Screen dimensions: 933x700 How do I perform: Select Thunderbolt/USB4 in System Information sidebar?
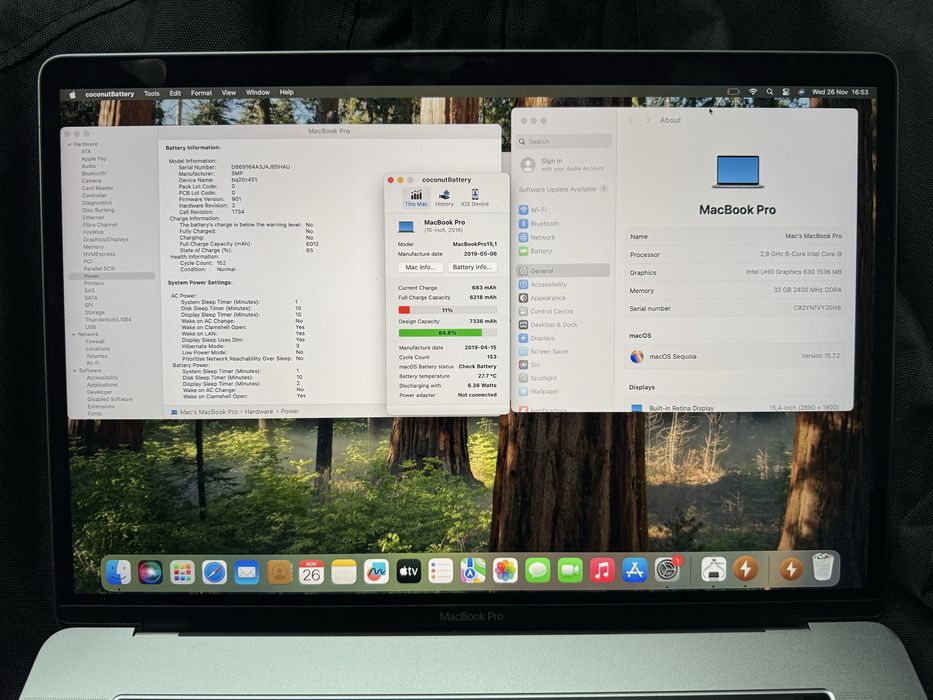click(x=108, y=320)
